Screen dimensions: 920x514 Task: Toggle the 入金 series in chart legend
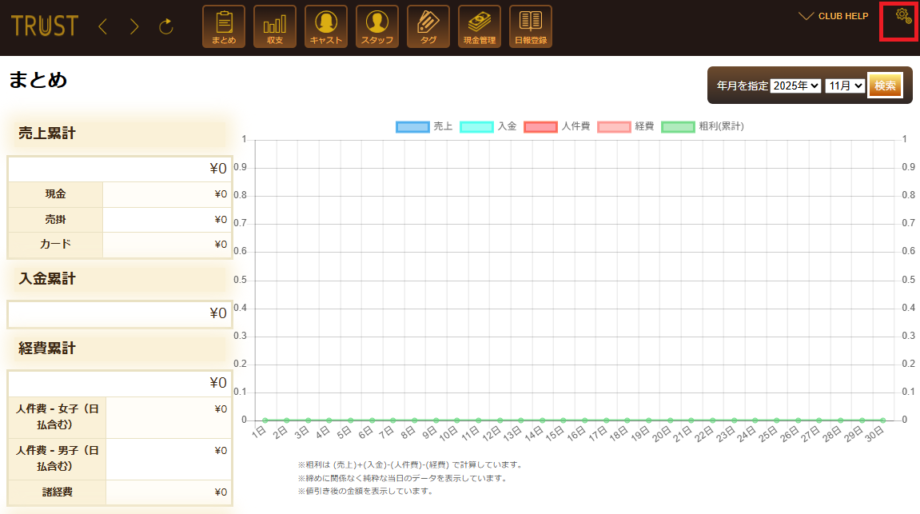pyautogui.click(x=488, y=127)
